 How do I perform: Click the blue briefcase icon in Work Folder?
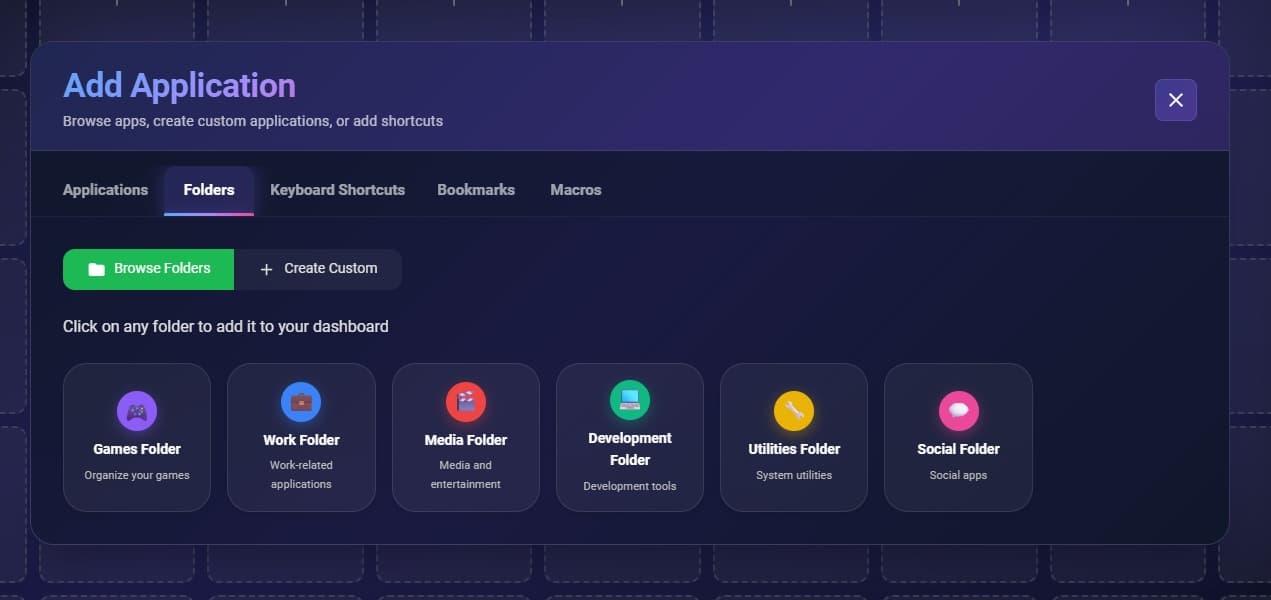pos(301,402)
